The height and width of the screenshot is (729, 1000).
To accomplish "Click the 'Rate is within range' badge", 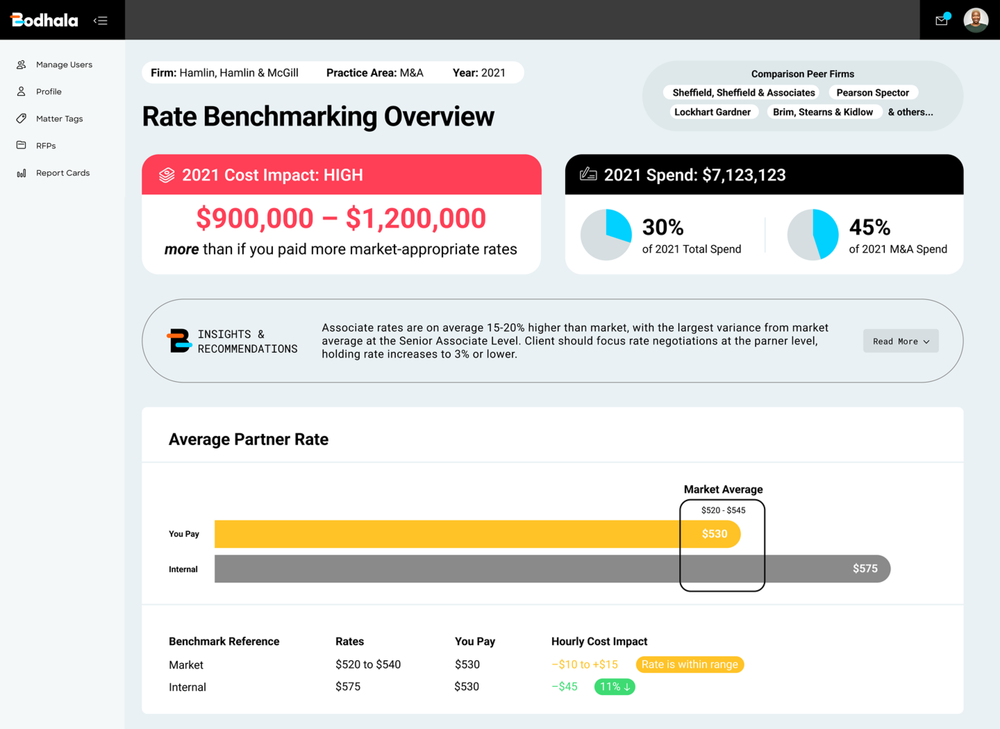I will (x=689, y=665).
